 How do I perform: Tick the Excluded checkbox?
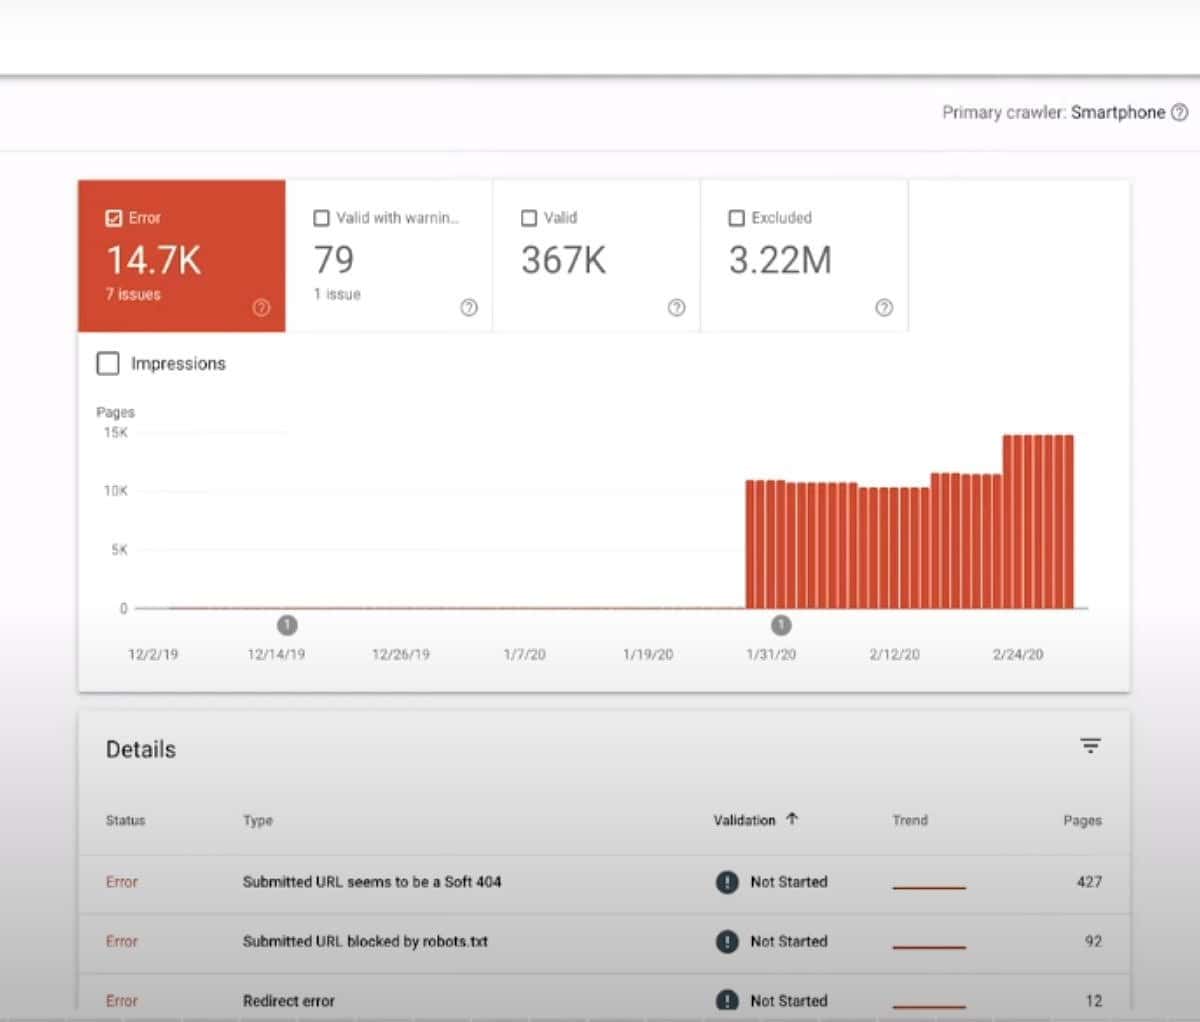point(737,218)
